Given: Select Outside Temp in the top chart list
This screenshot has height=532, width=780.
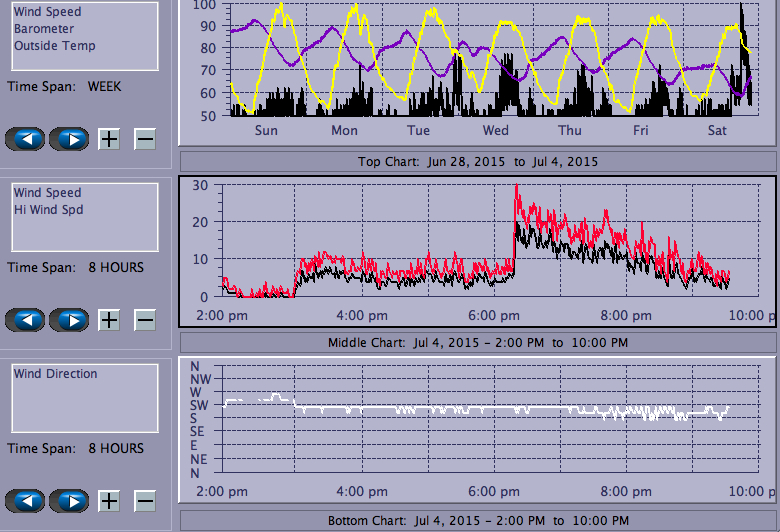Looking at the screenshot, I should [54, 45].
